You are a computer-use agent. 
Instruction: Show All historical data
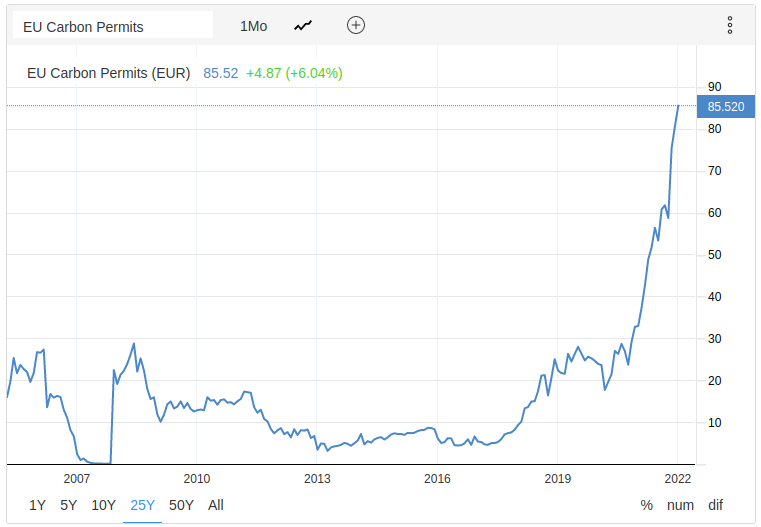point(216,505)
